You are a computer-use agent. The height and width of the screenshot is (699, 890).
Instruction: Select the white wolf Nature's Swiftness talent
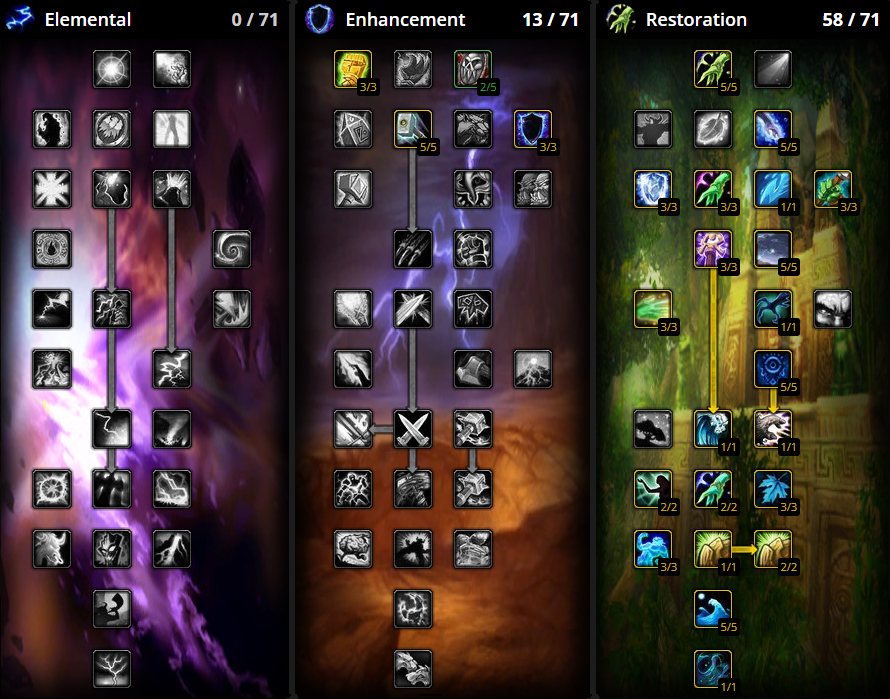pos(773,429)
